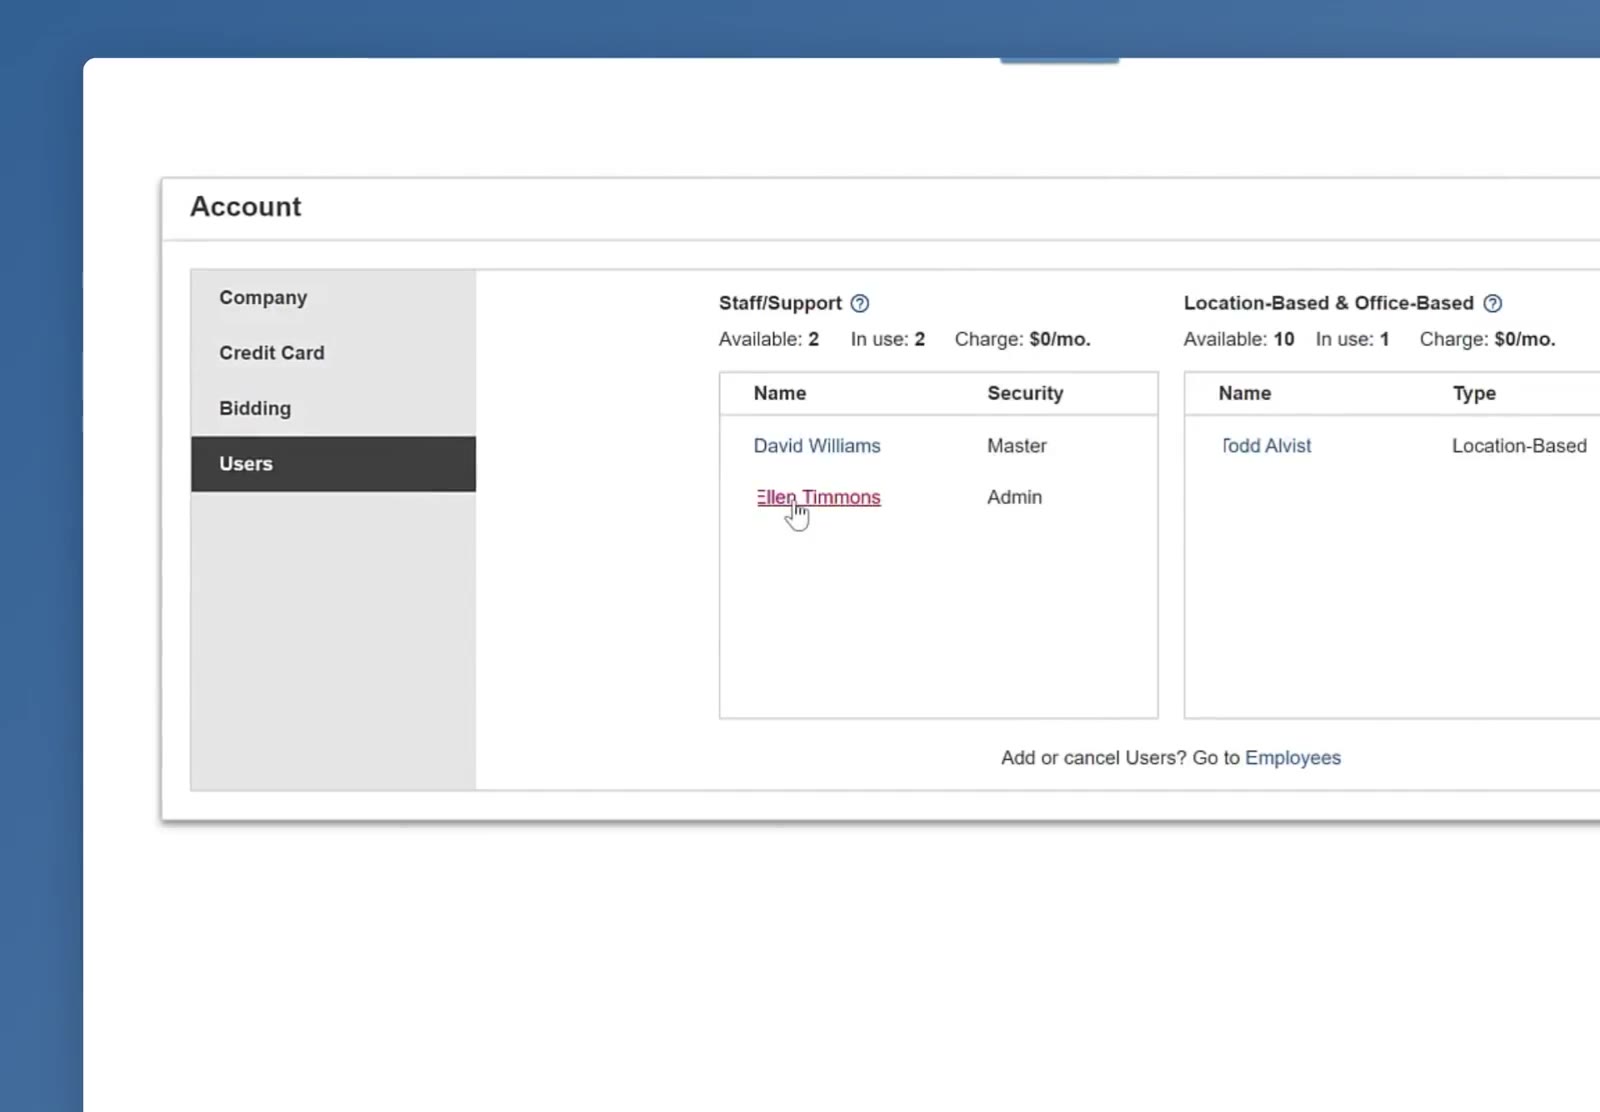Click the Type column header

1474,393
